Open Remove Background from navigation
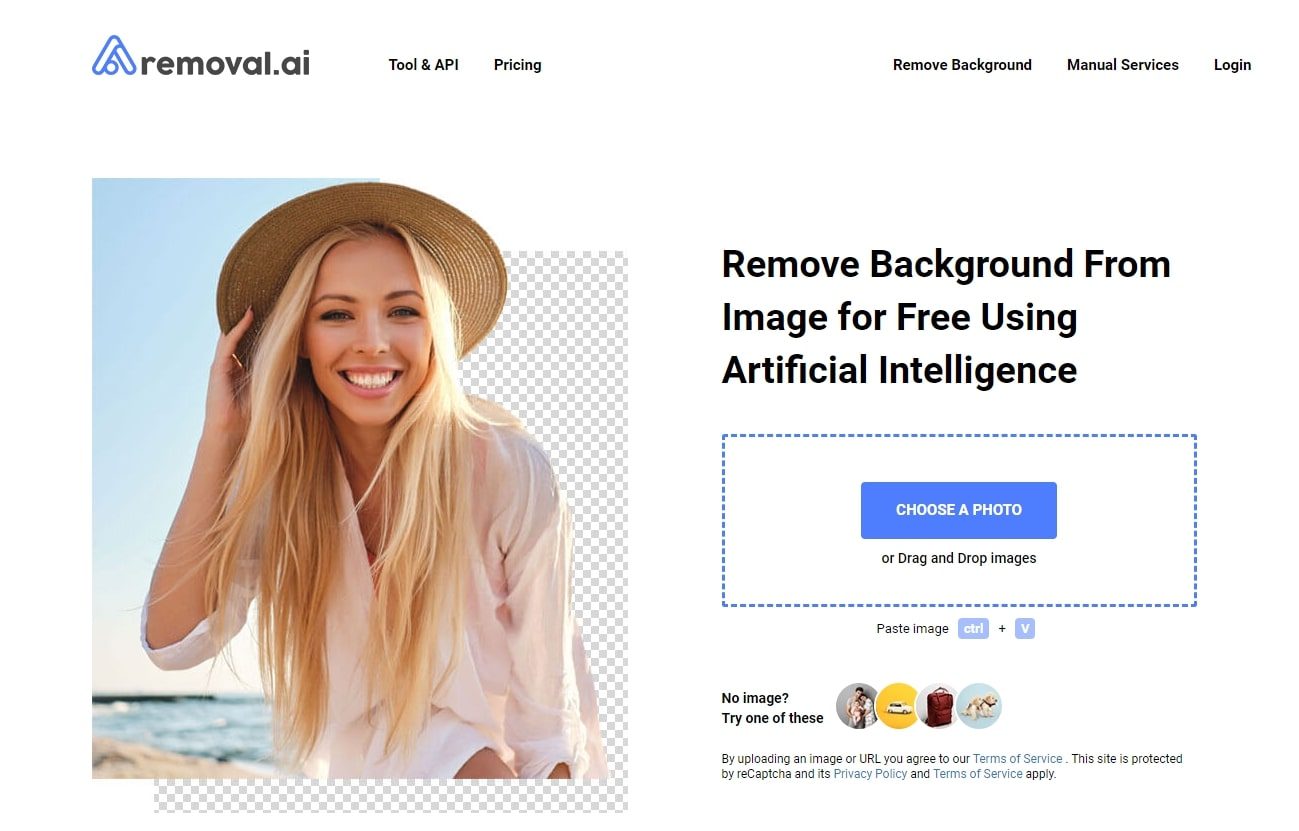Screen dimensions: 1299x831 click(x=962, y=65)
